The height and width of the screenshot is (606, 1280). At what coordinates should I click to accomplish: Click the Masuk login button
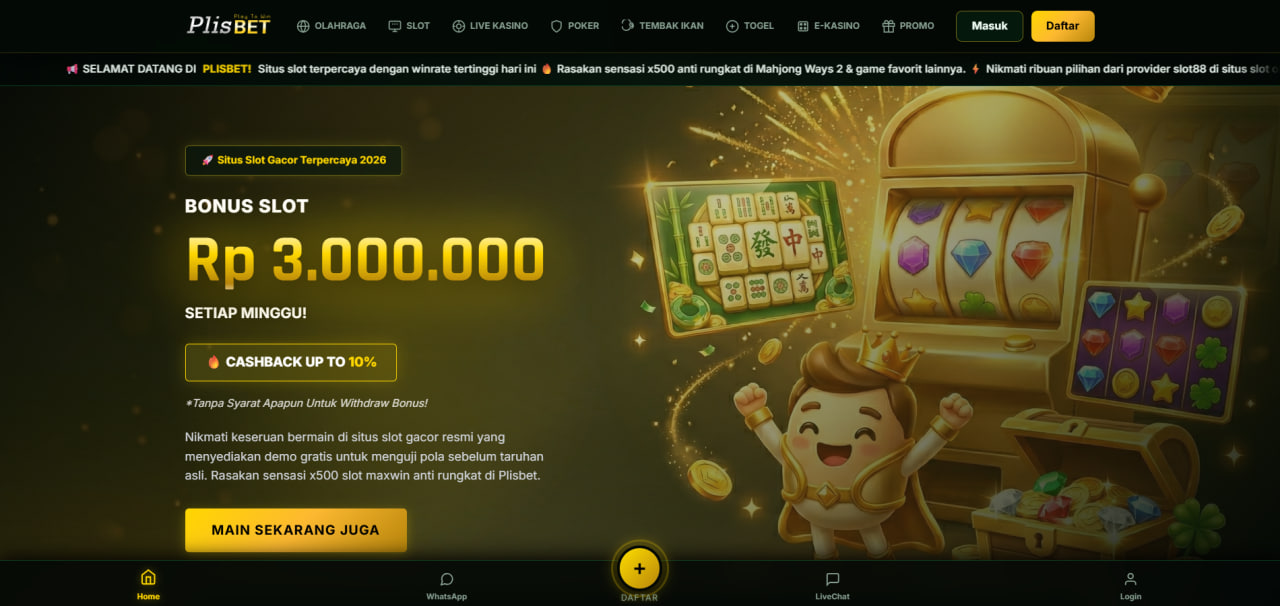point(989,26)
